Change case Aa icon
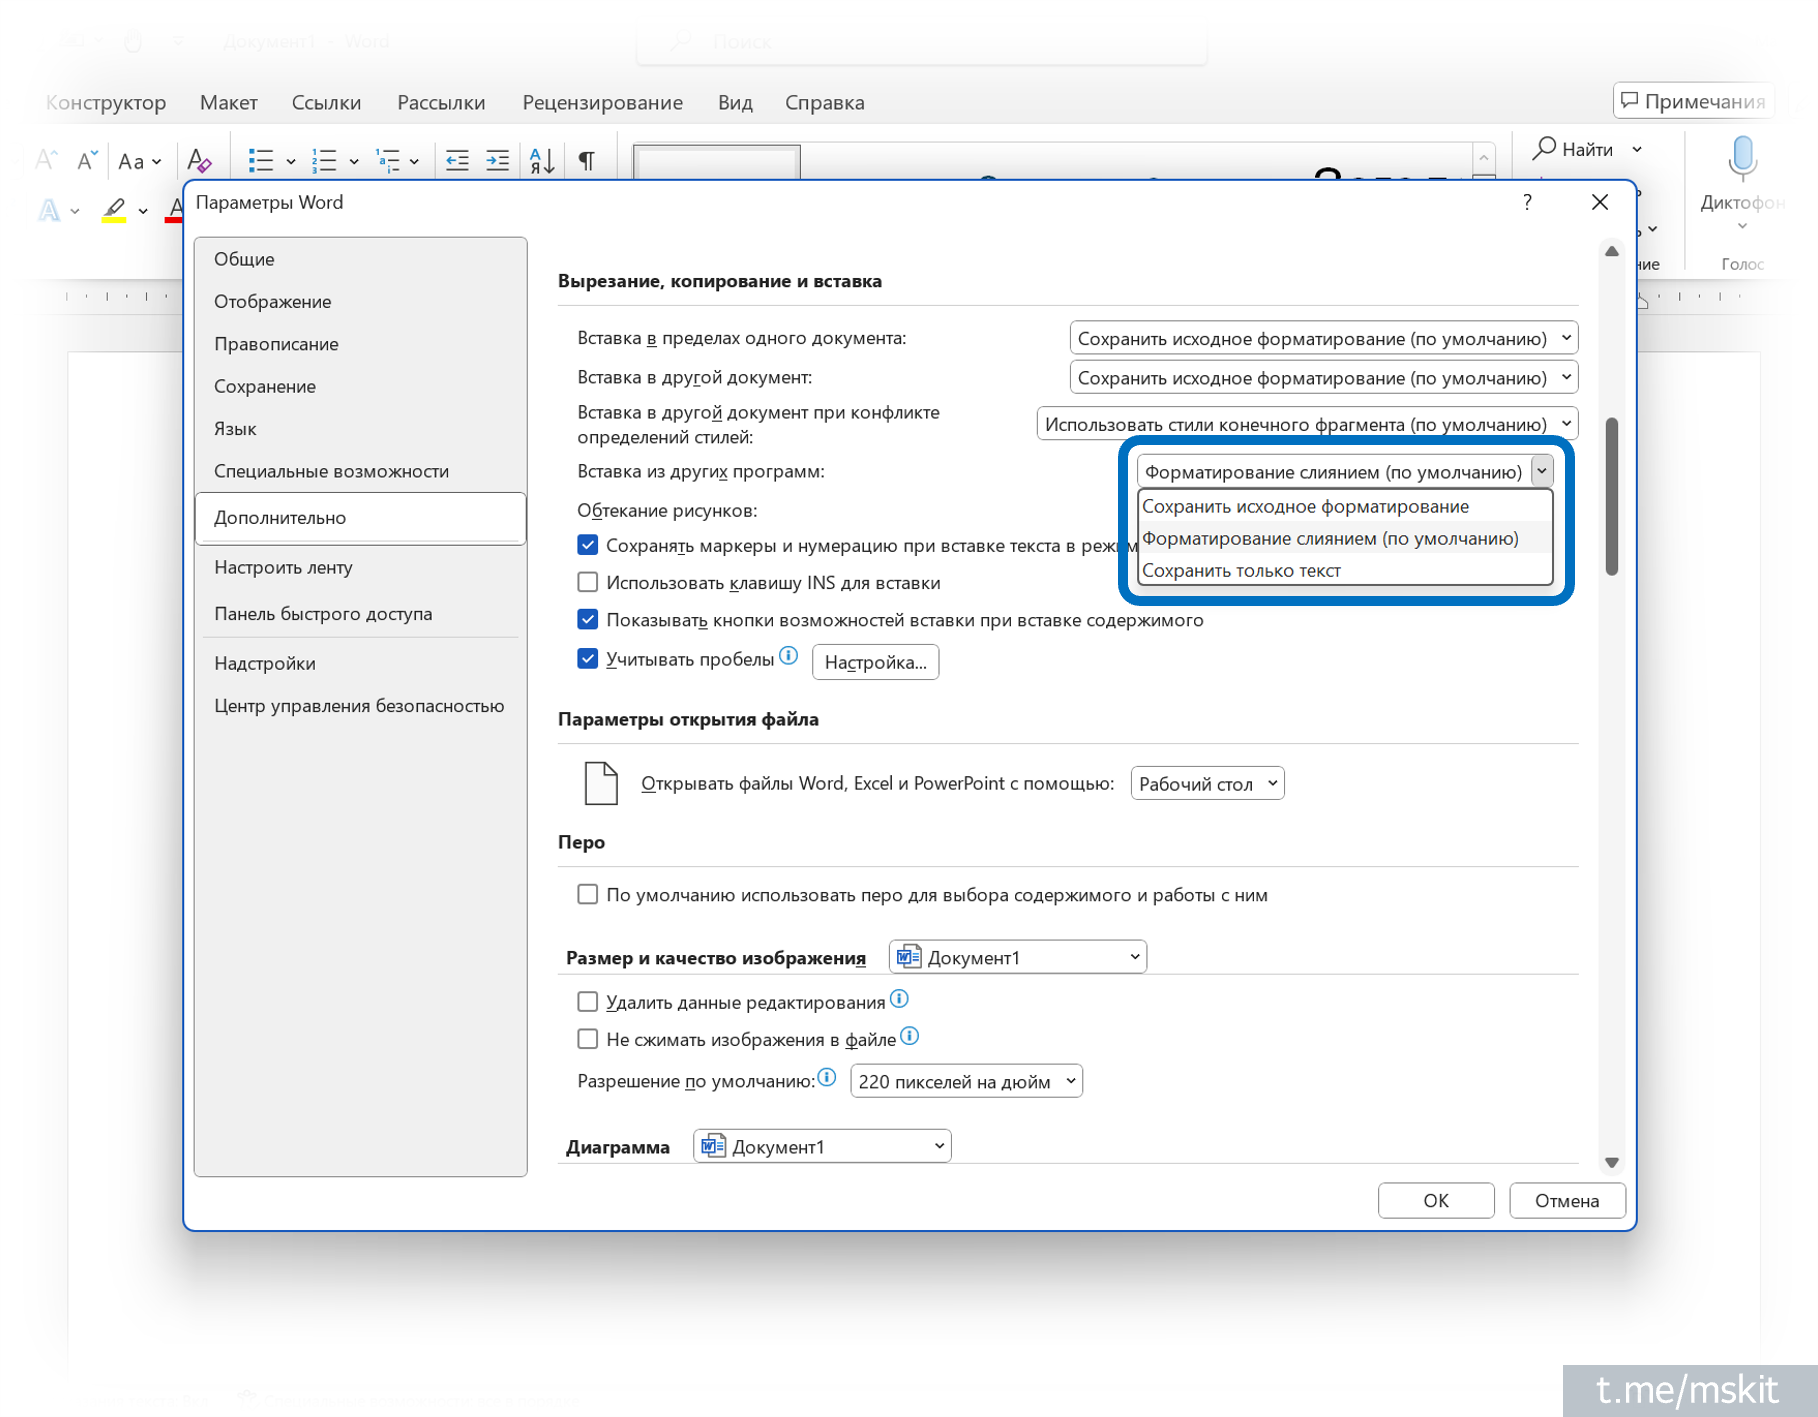The width and height of the screenshot is (1818, 1417). pos(131,161)
